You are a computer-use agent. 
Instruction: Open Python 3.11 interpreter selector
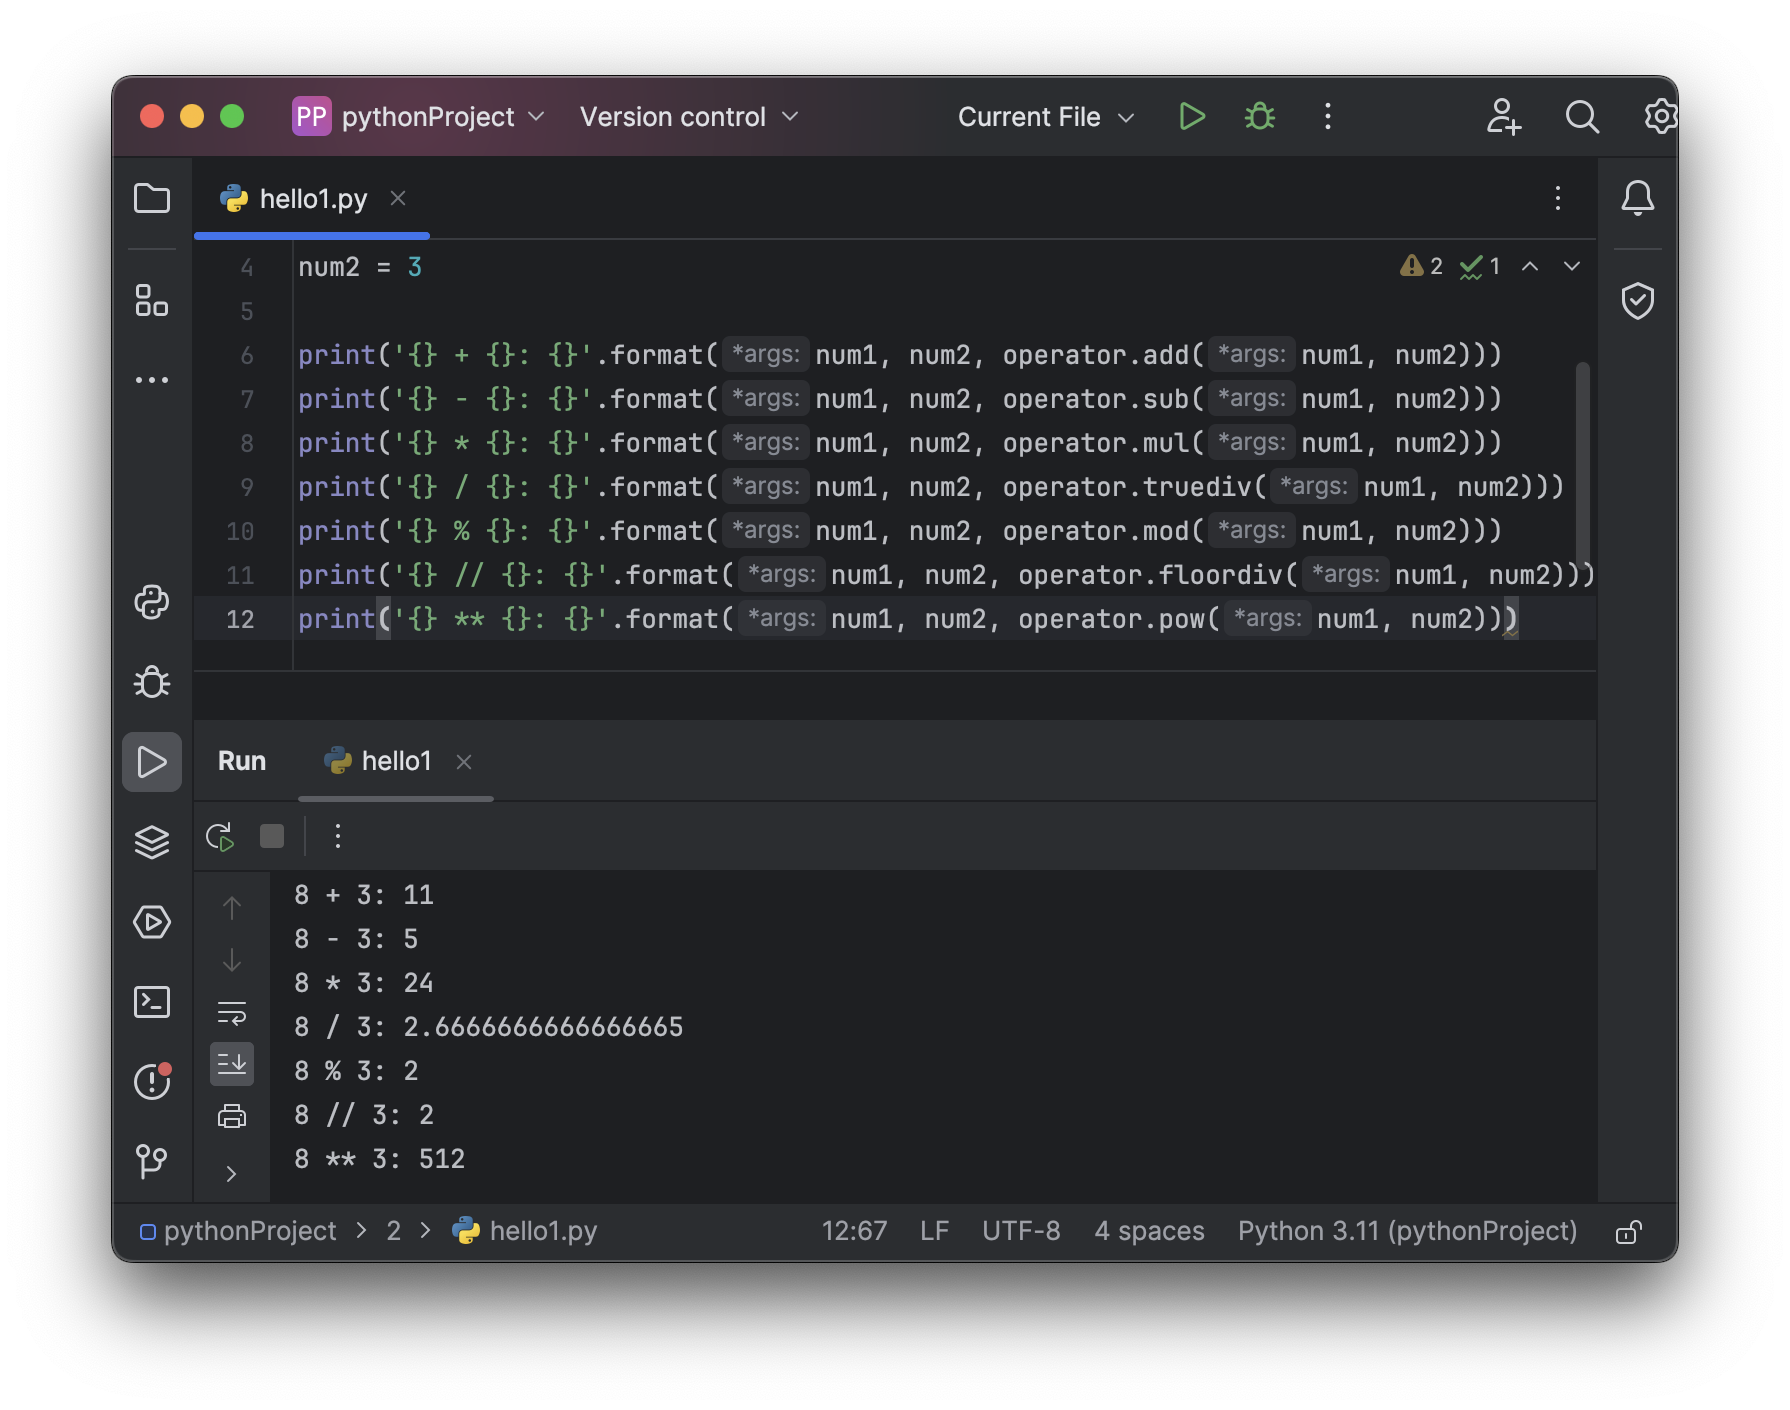click(x=1407, y=1231)
